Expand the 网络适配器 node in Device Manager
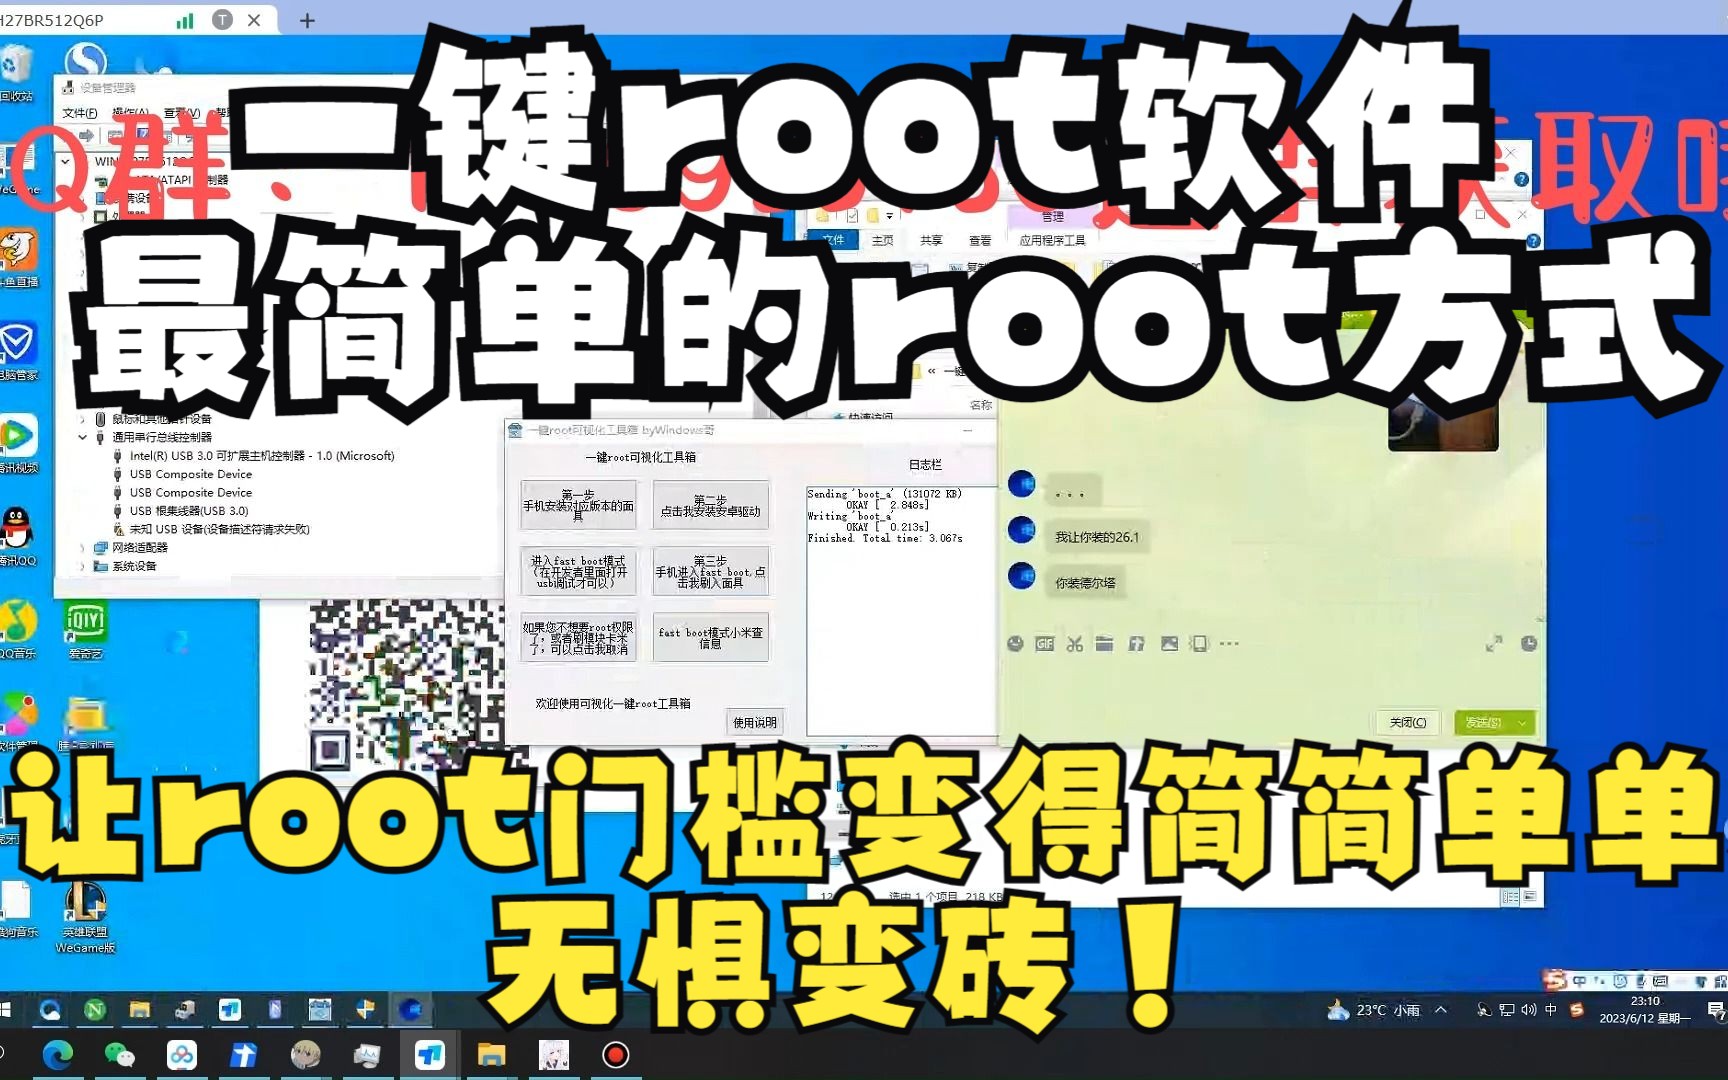 (83, 548)
